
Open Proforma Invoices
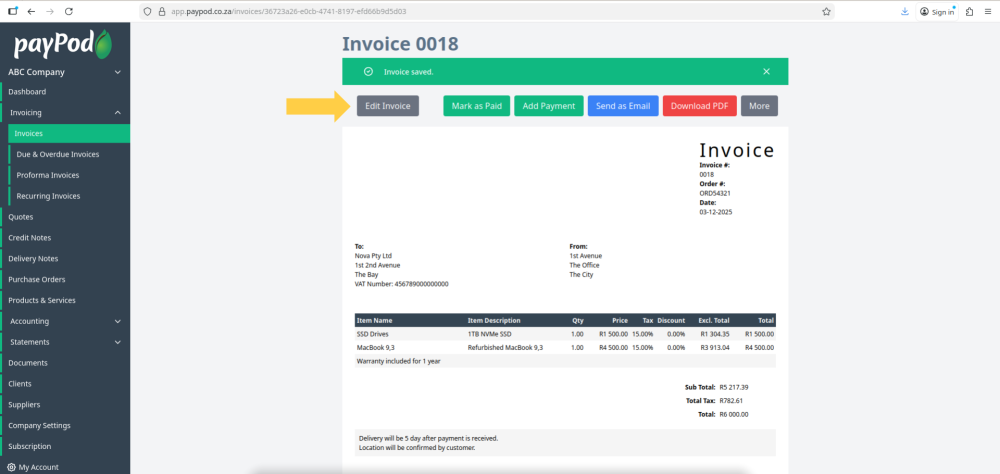[48, 175]
